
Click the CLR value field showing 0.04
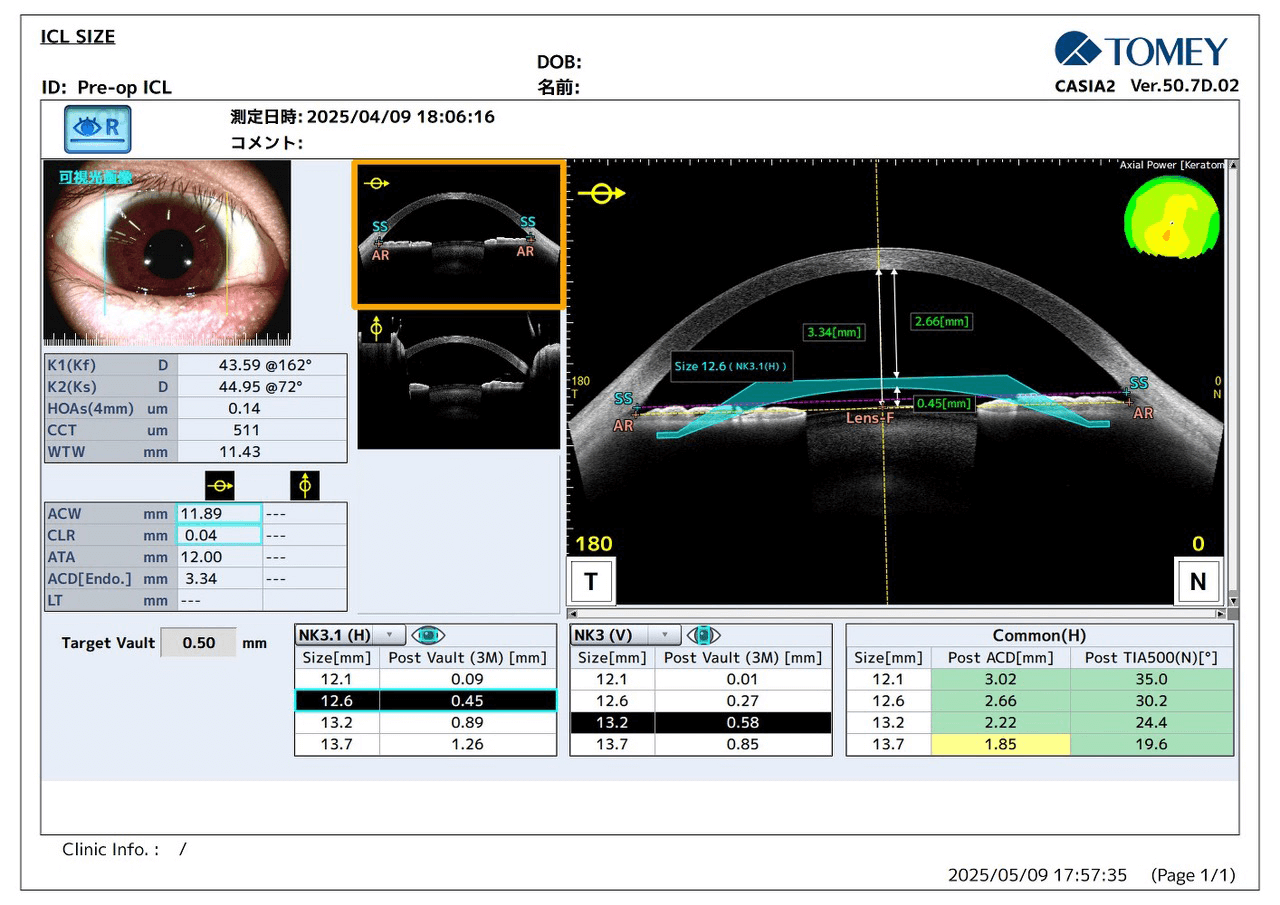point(220,535)
